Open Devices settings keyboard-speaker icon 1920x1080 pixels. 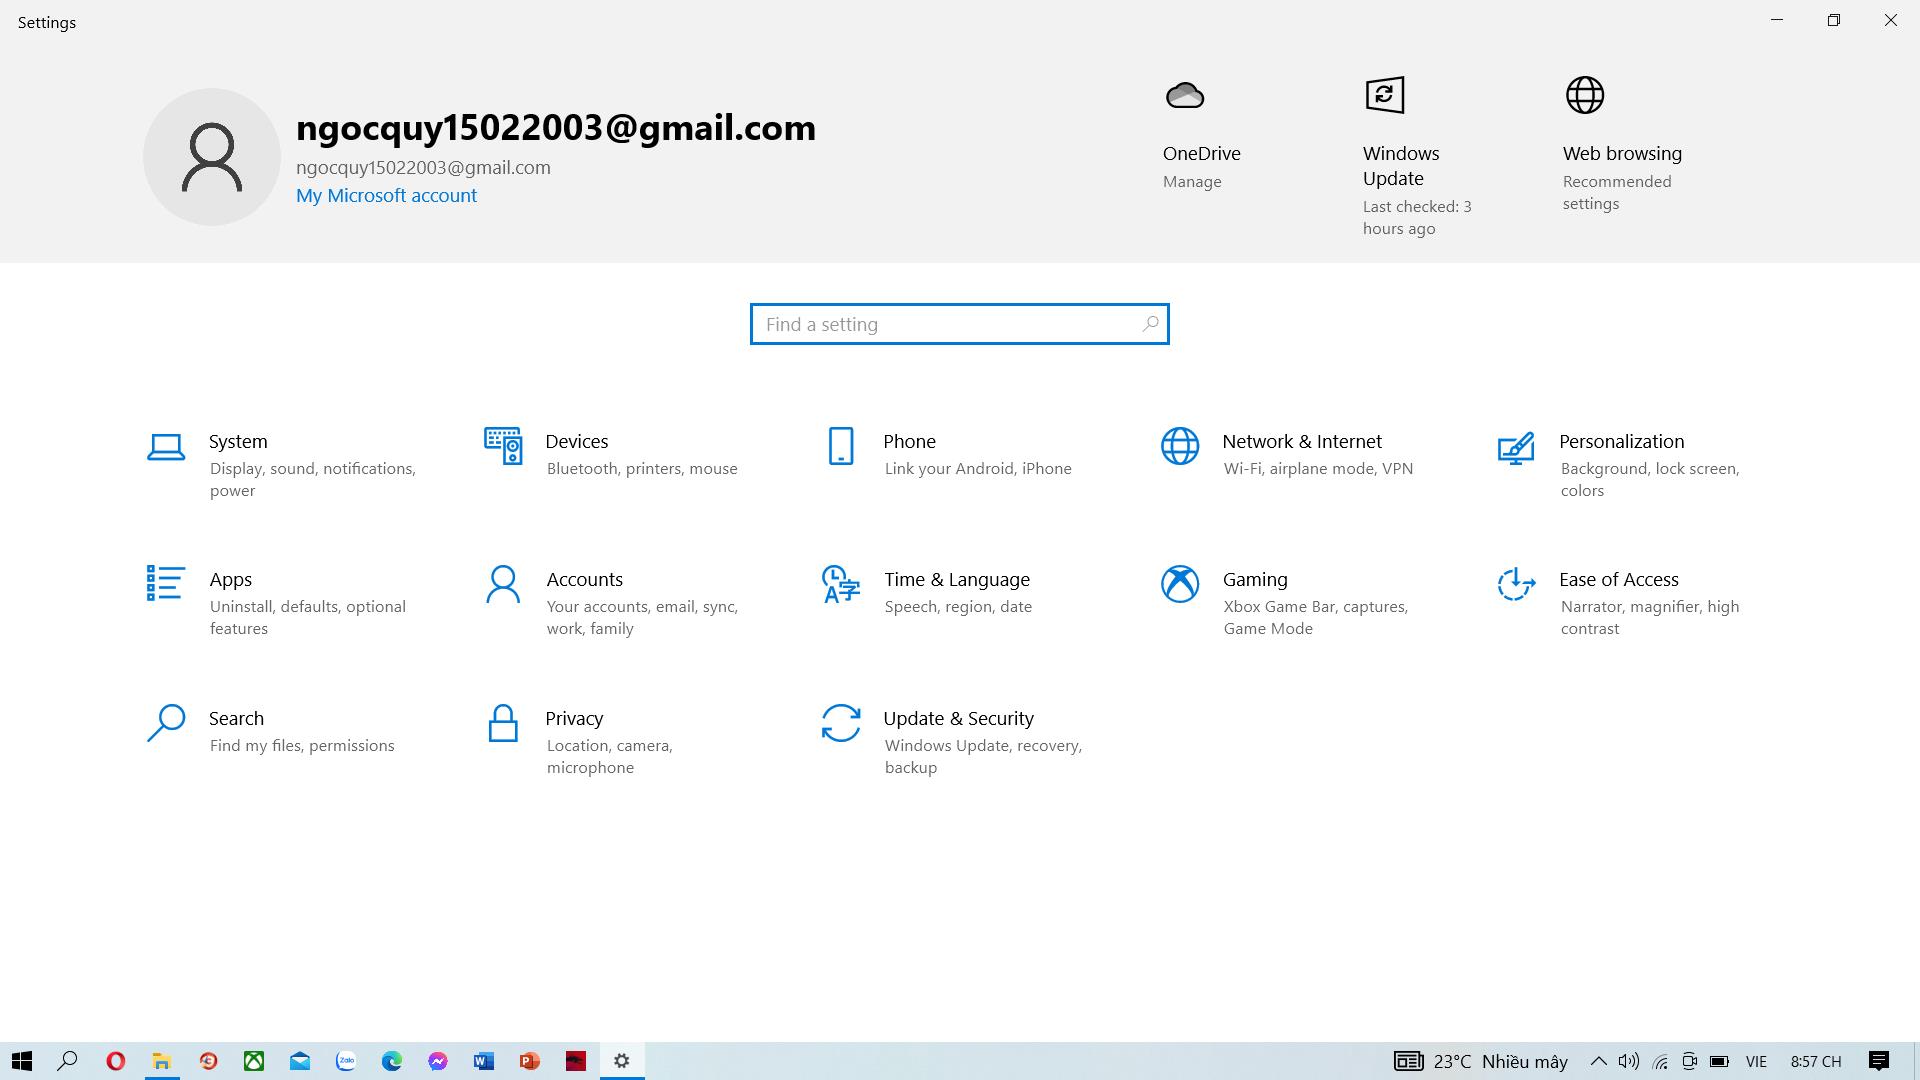(503, 446)
